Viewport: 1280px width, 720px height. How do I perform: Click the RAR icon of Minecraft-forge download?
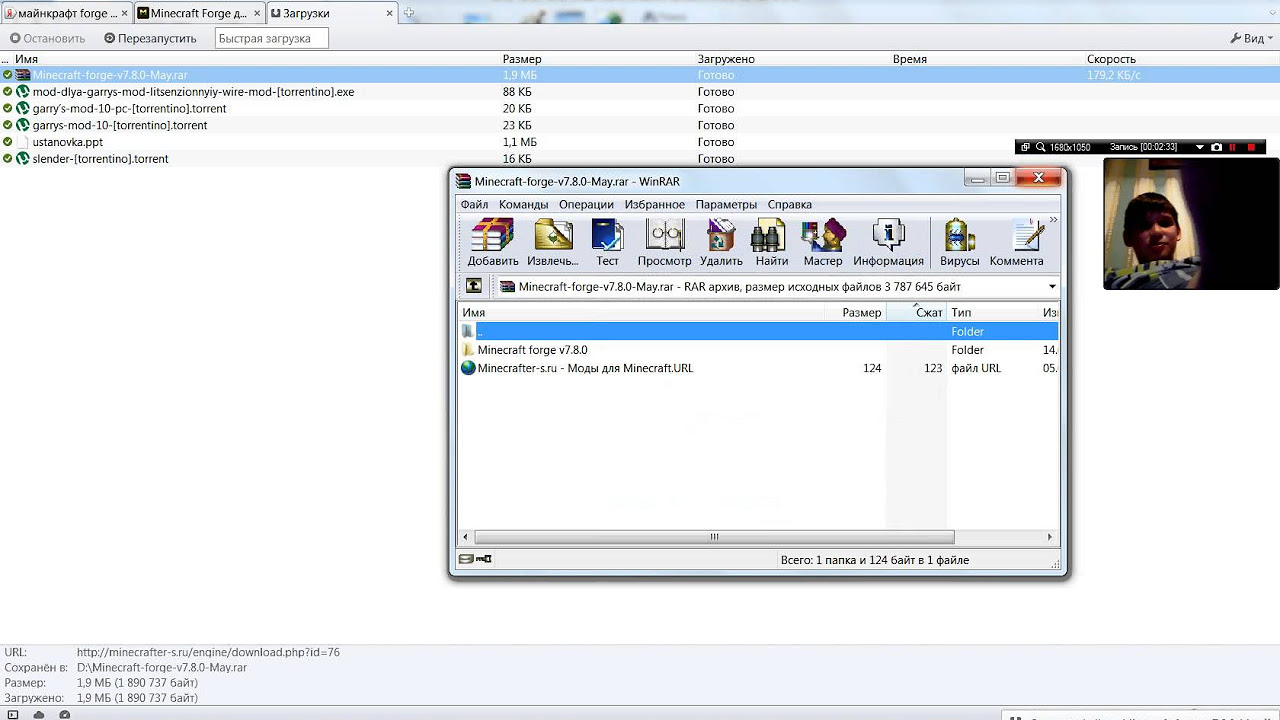[22, 75]
